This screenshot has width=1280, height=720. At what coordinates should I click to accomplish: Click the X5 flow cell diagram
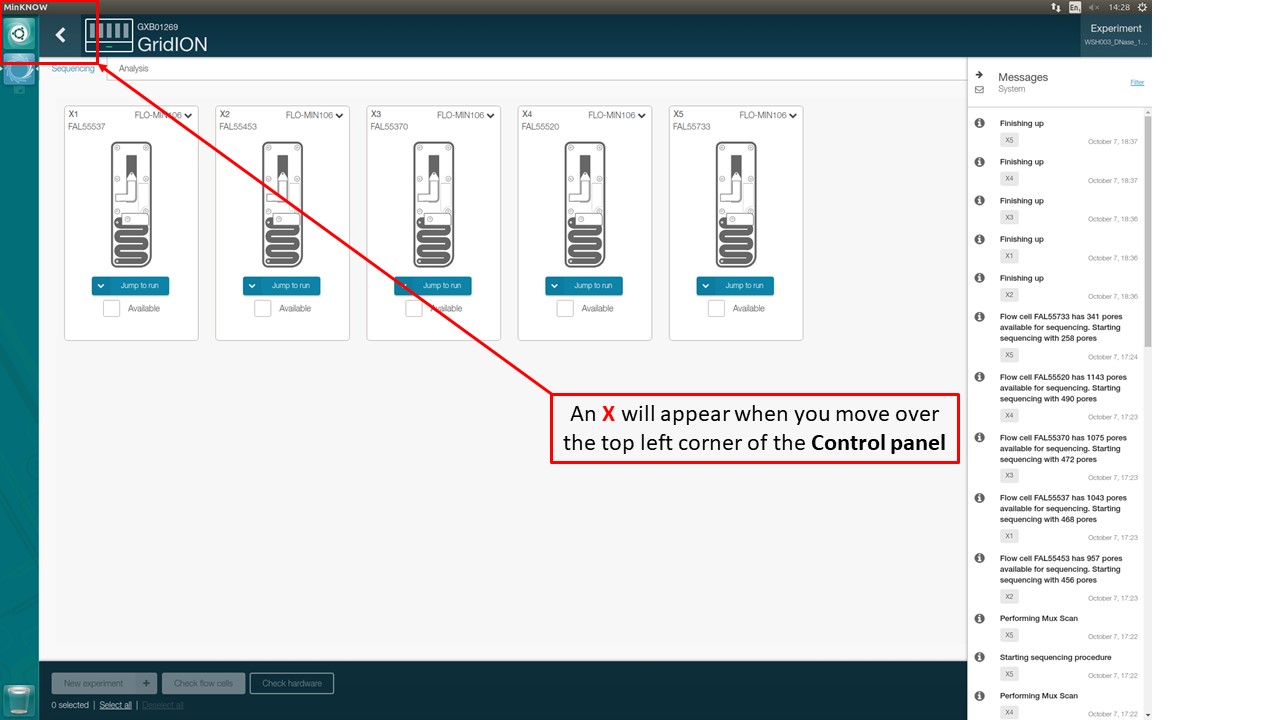736,204
